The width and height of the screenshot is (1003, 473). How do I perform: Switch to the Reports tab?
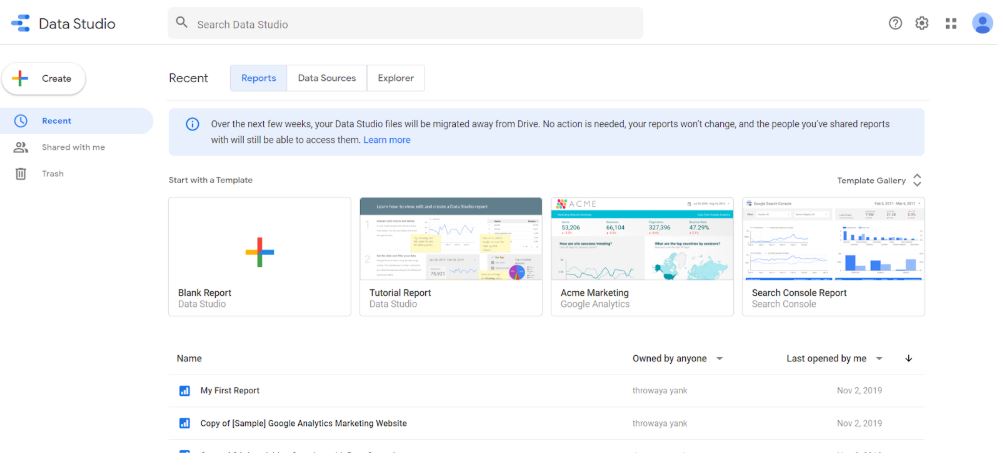click(x=258, y=78)
